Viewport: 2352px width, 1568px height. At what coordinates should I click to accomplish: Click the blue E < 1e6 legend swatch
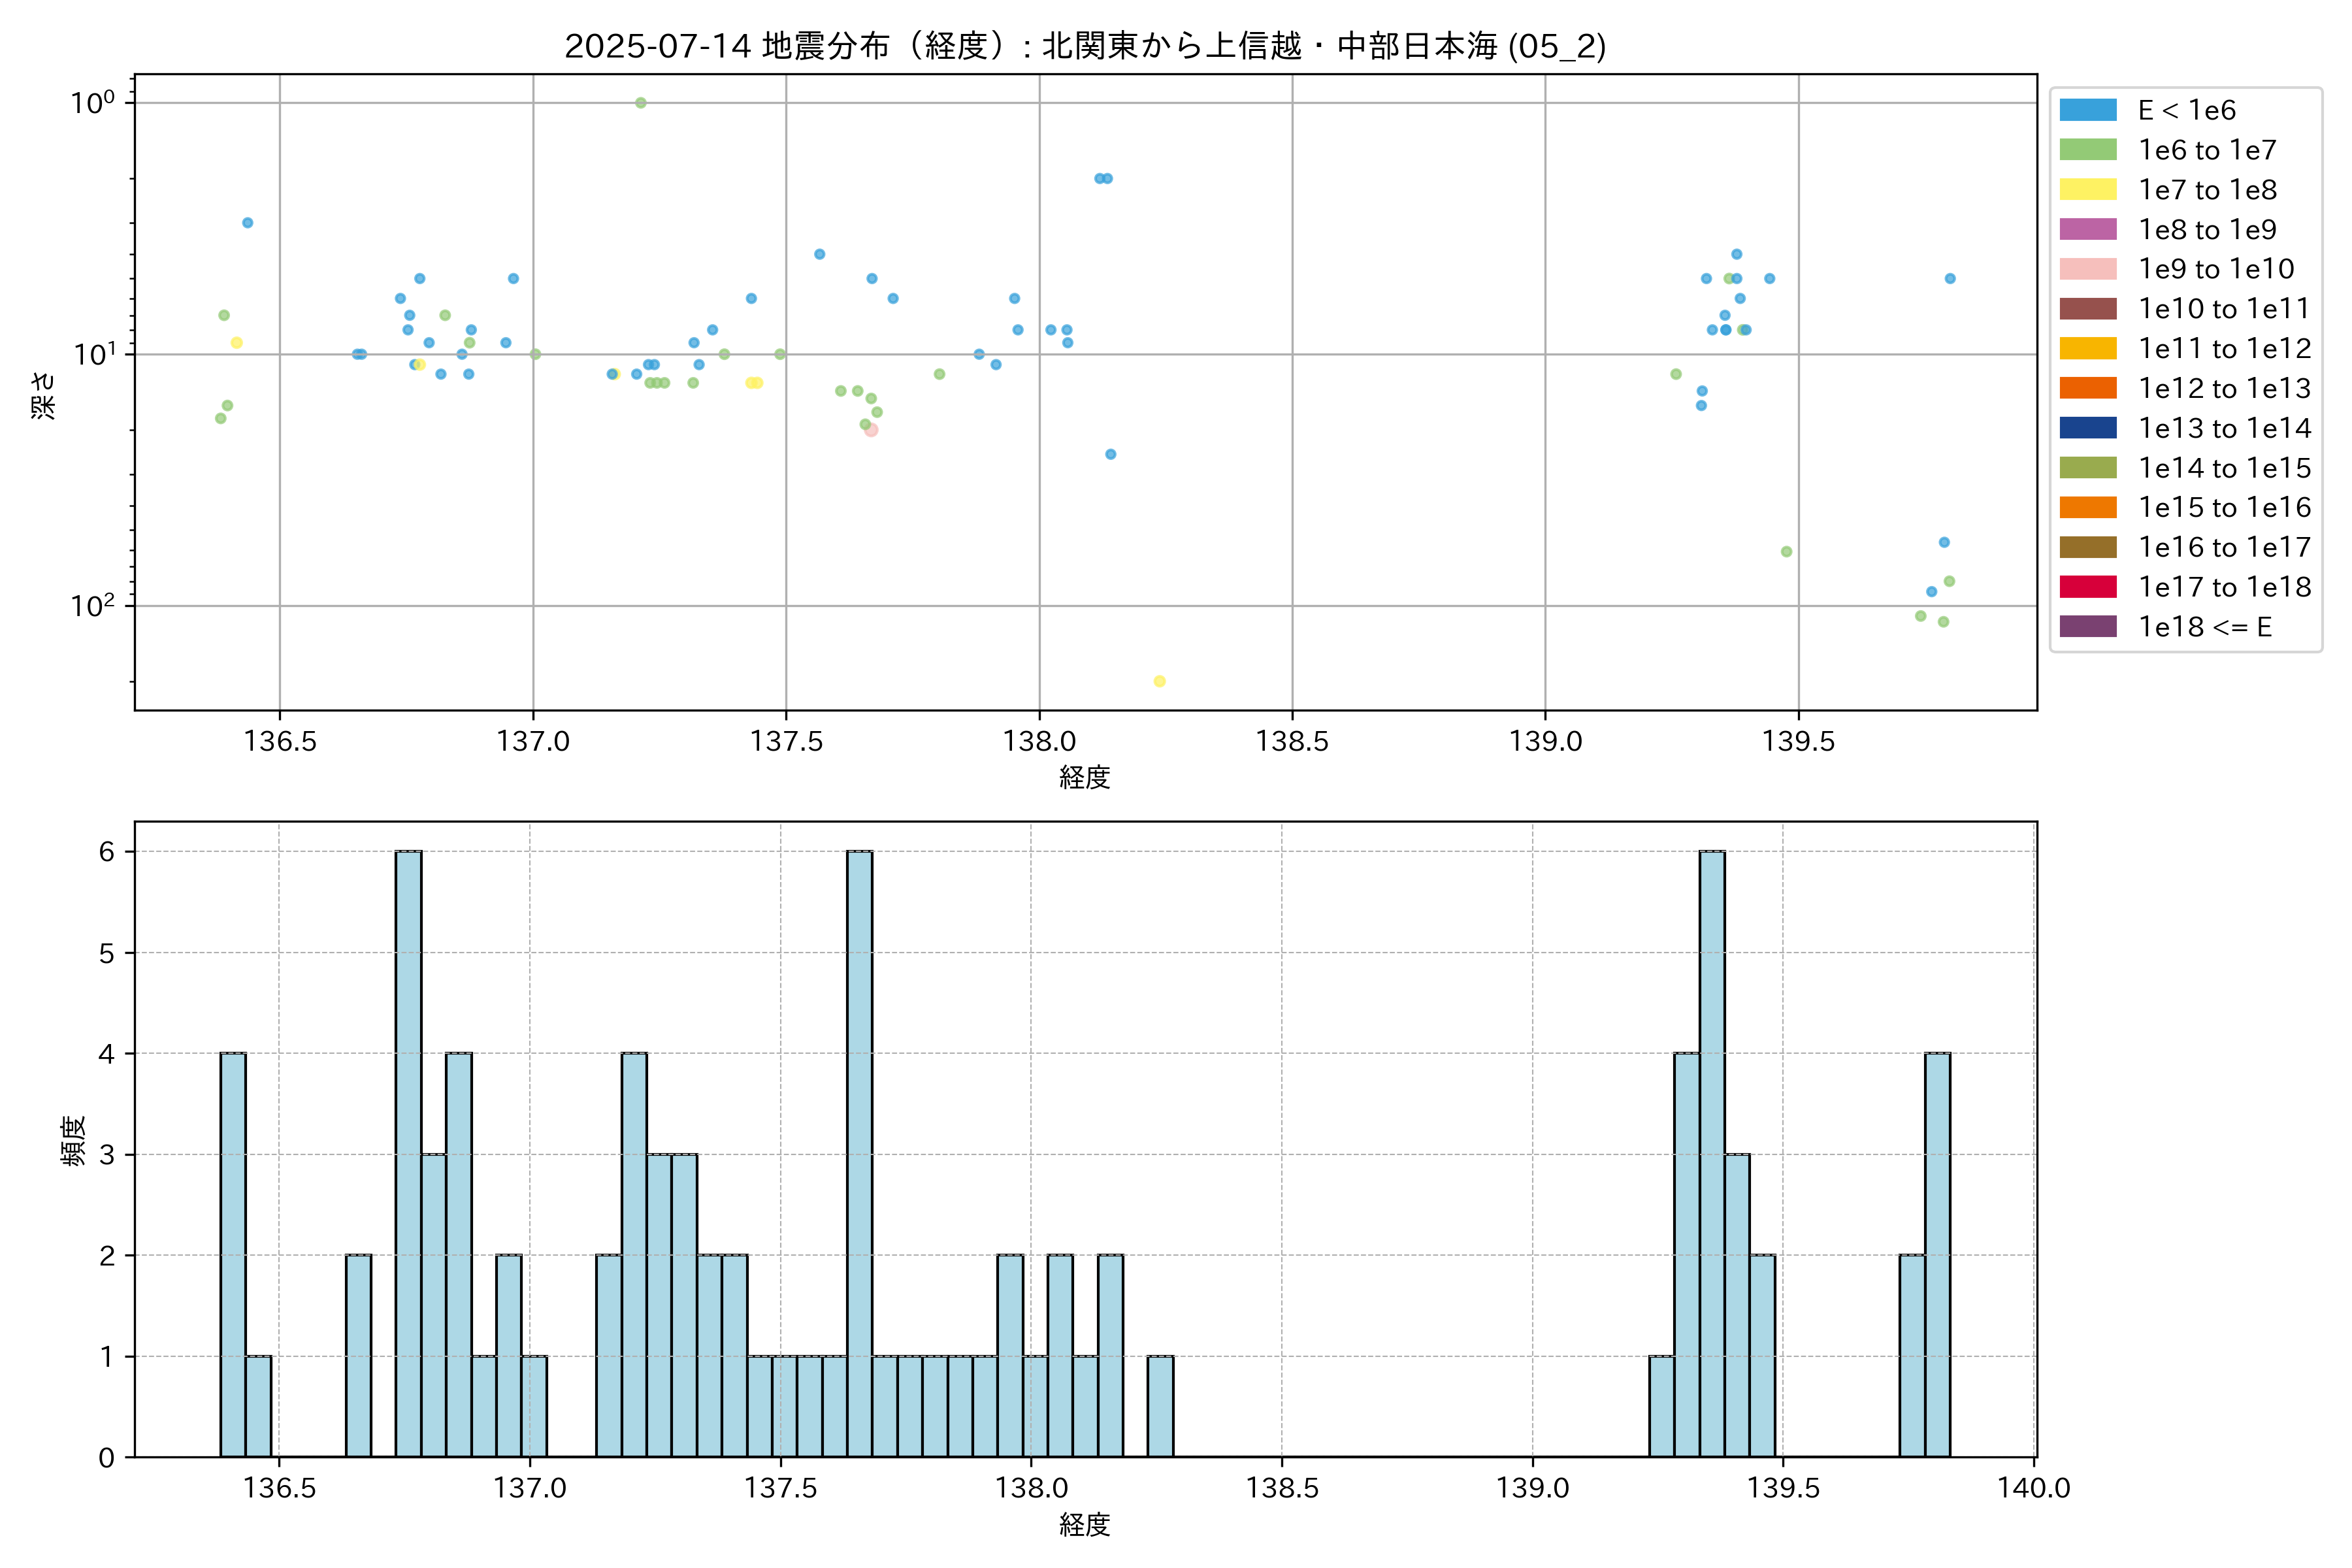point(2087,110)
